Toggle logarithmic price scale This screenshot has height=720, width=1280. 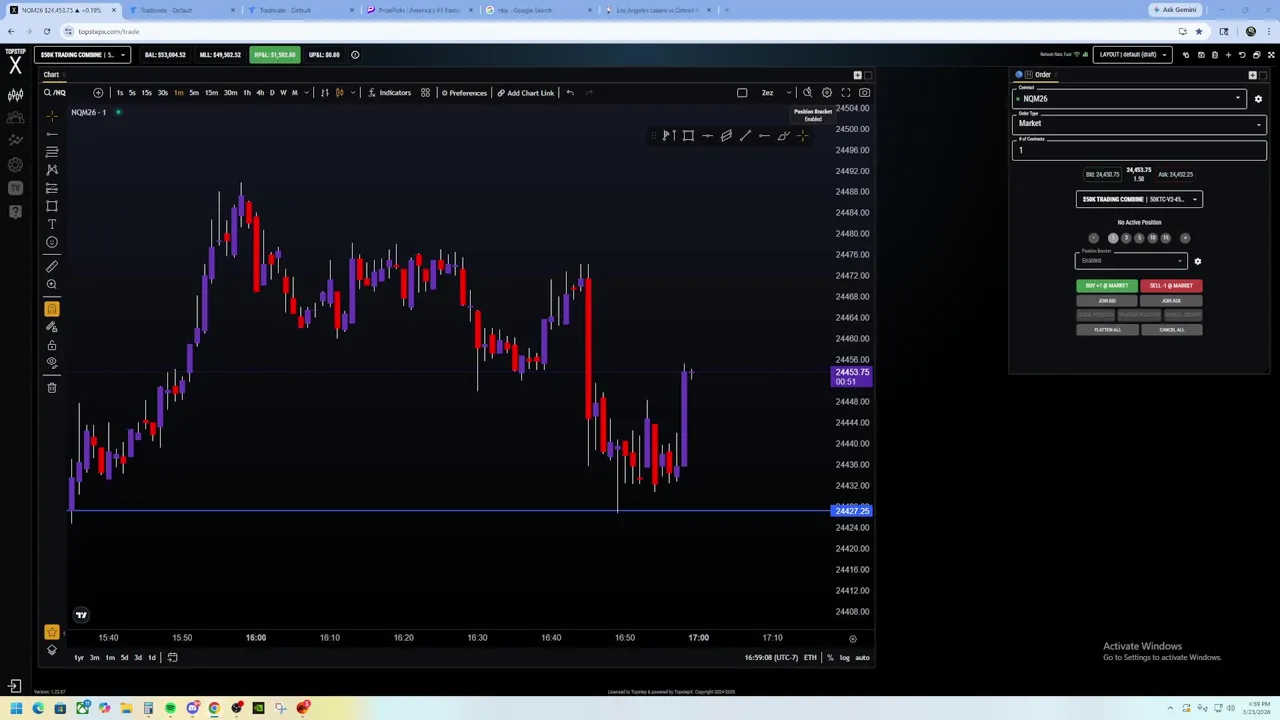tap(845, 657)
